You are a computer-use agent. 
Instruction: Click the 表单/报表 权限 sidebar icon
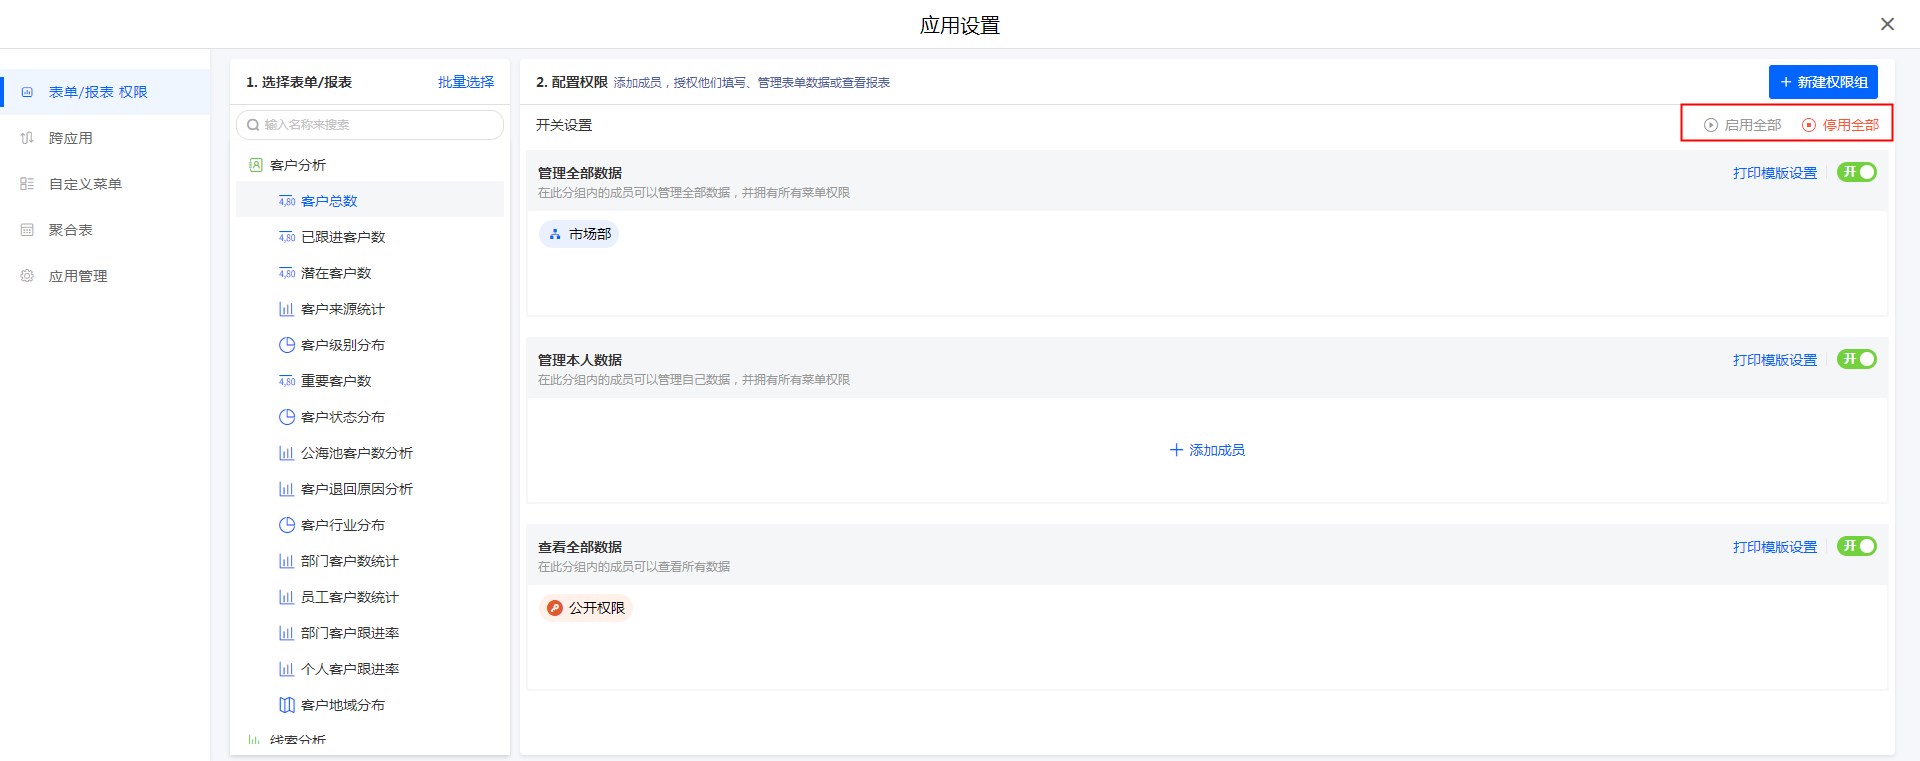click(x=28, y=92)
